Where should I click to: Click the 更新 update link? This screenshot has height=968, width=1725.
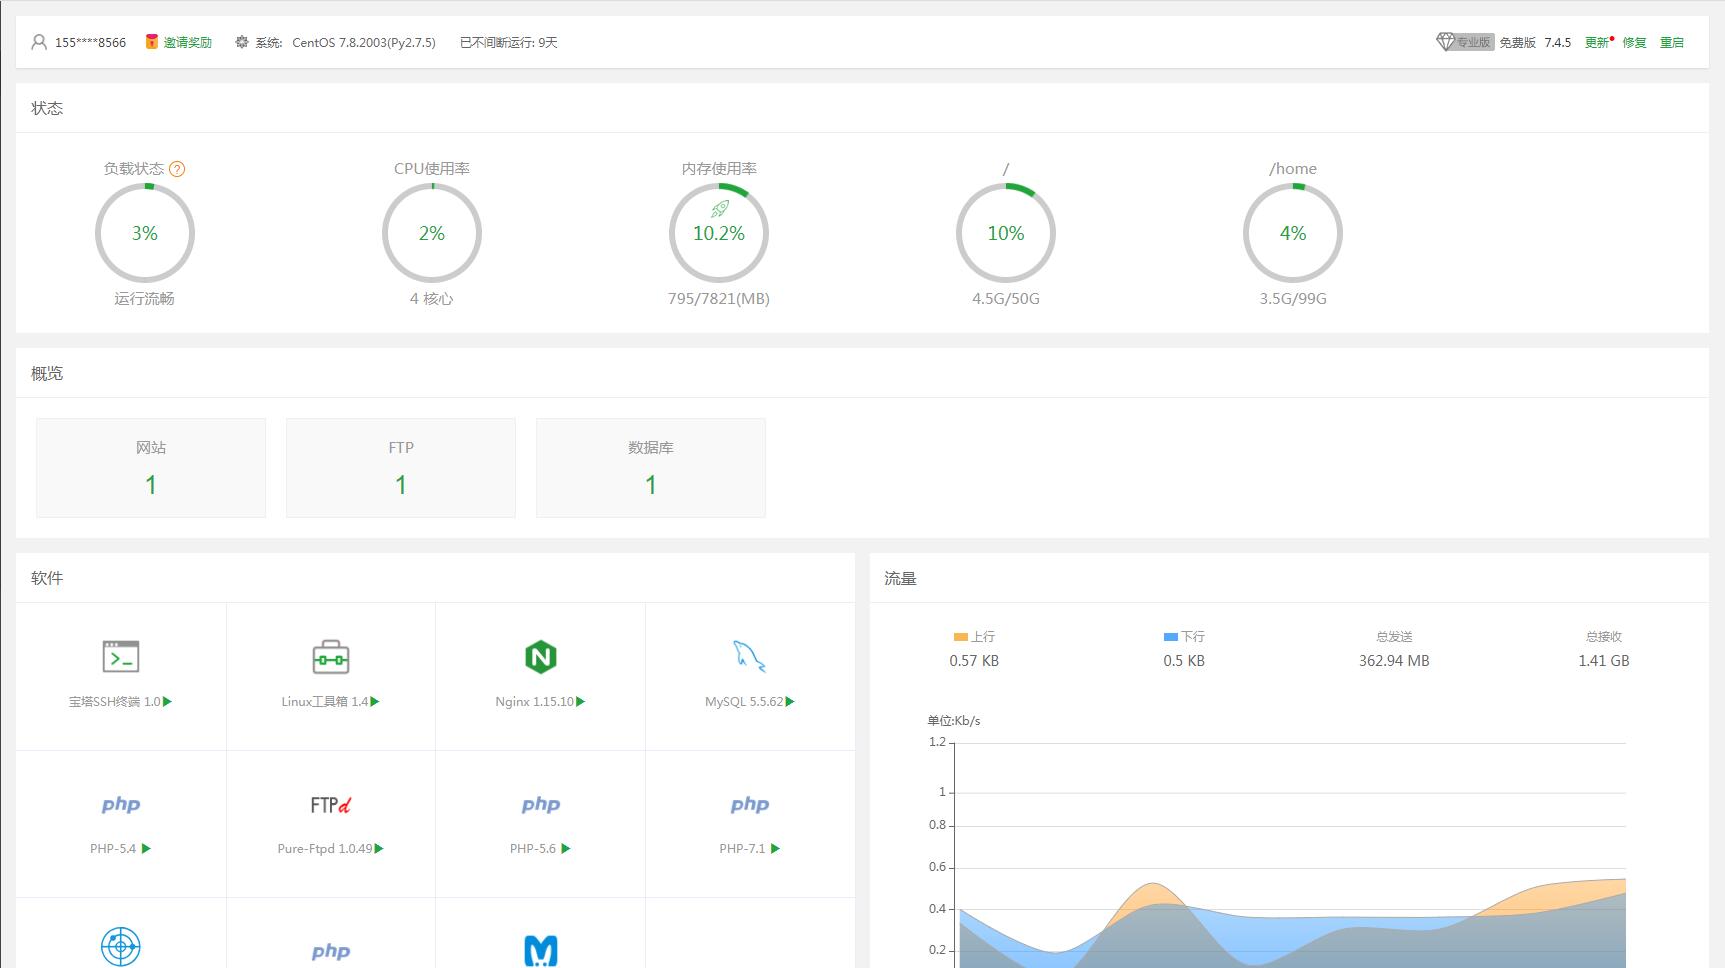(1597, 42)
